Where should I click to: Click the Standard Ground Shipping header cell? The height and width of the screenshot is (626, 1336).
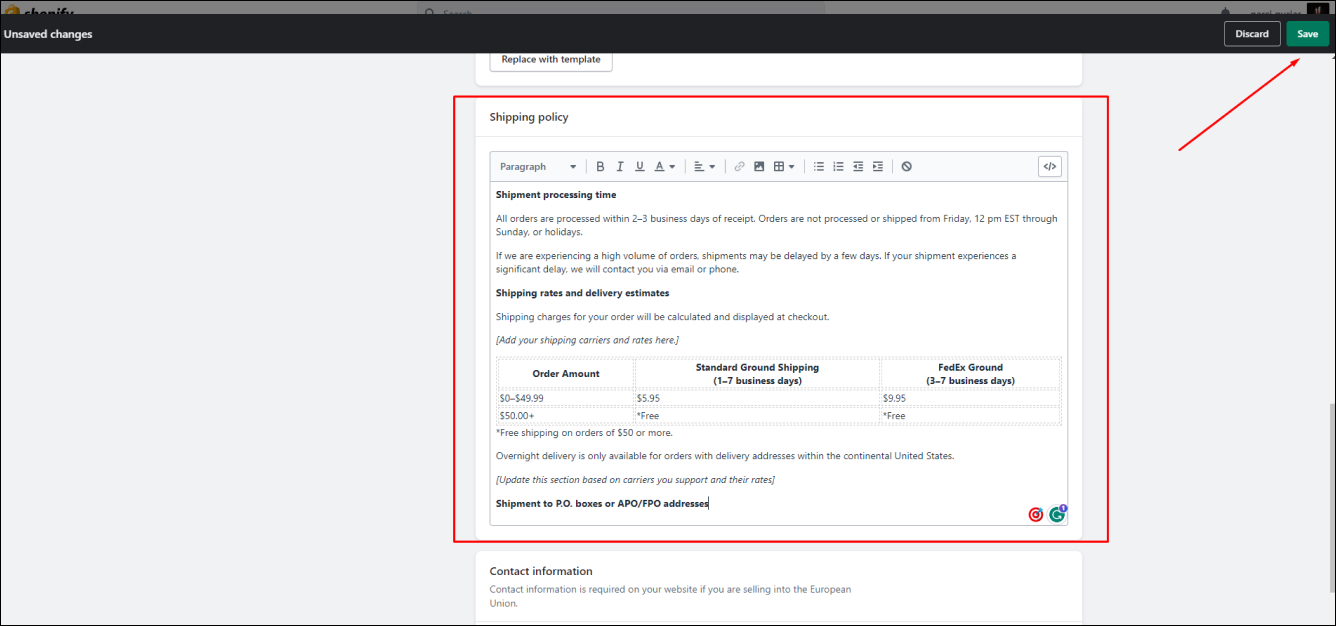[757, 374]
